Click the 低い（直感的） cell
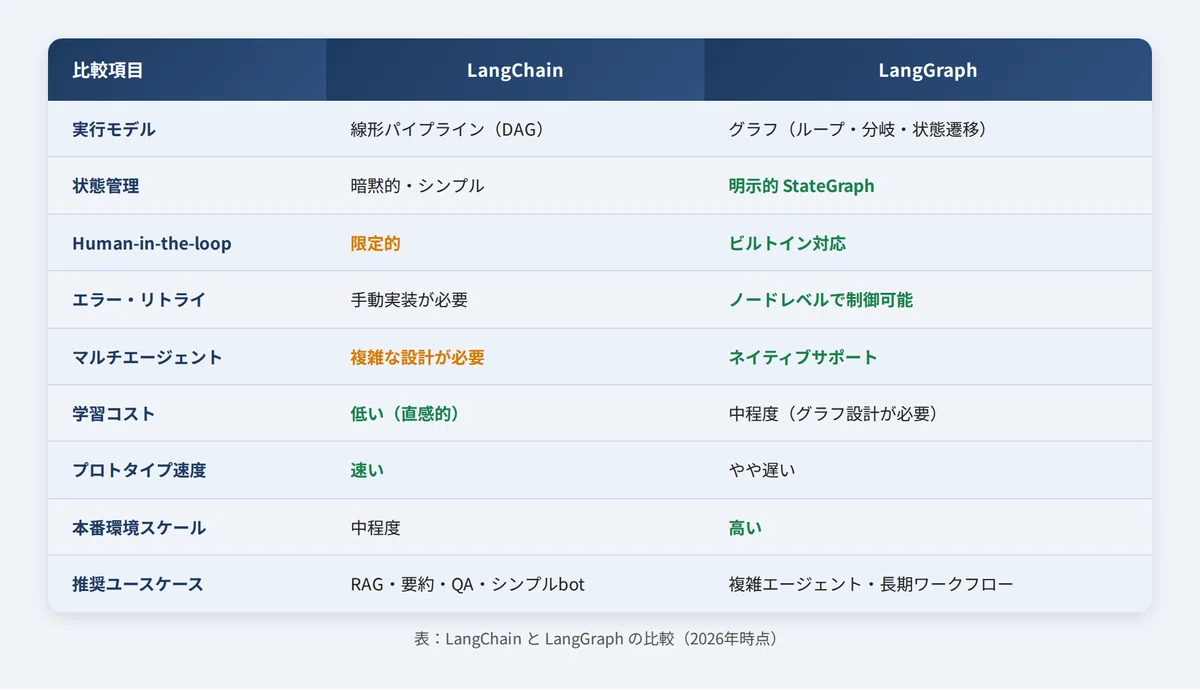Screen dimensions: 1200x690 (515, 413)
